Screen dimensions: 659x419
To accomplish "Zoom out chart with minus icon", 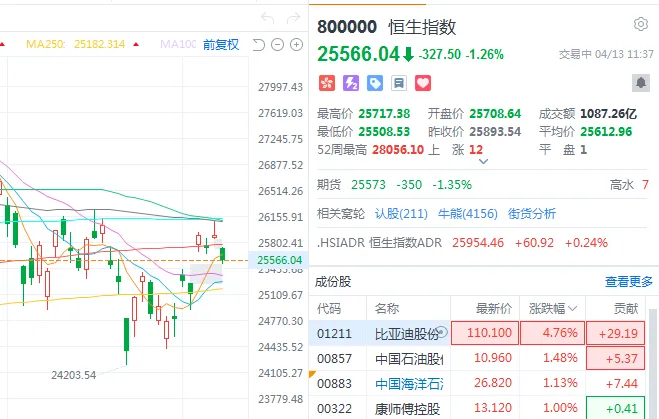I will [277, 44].
